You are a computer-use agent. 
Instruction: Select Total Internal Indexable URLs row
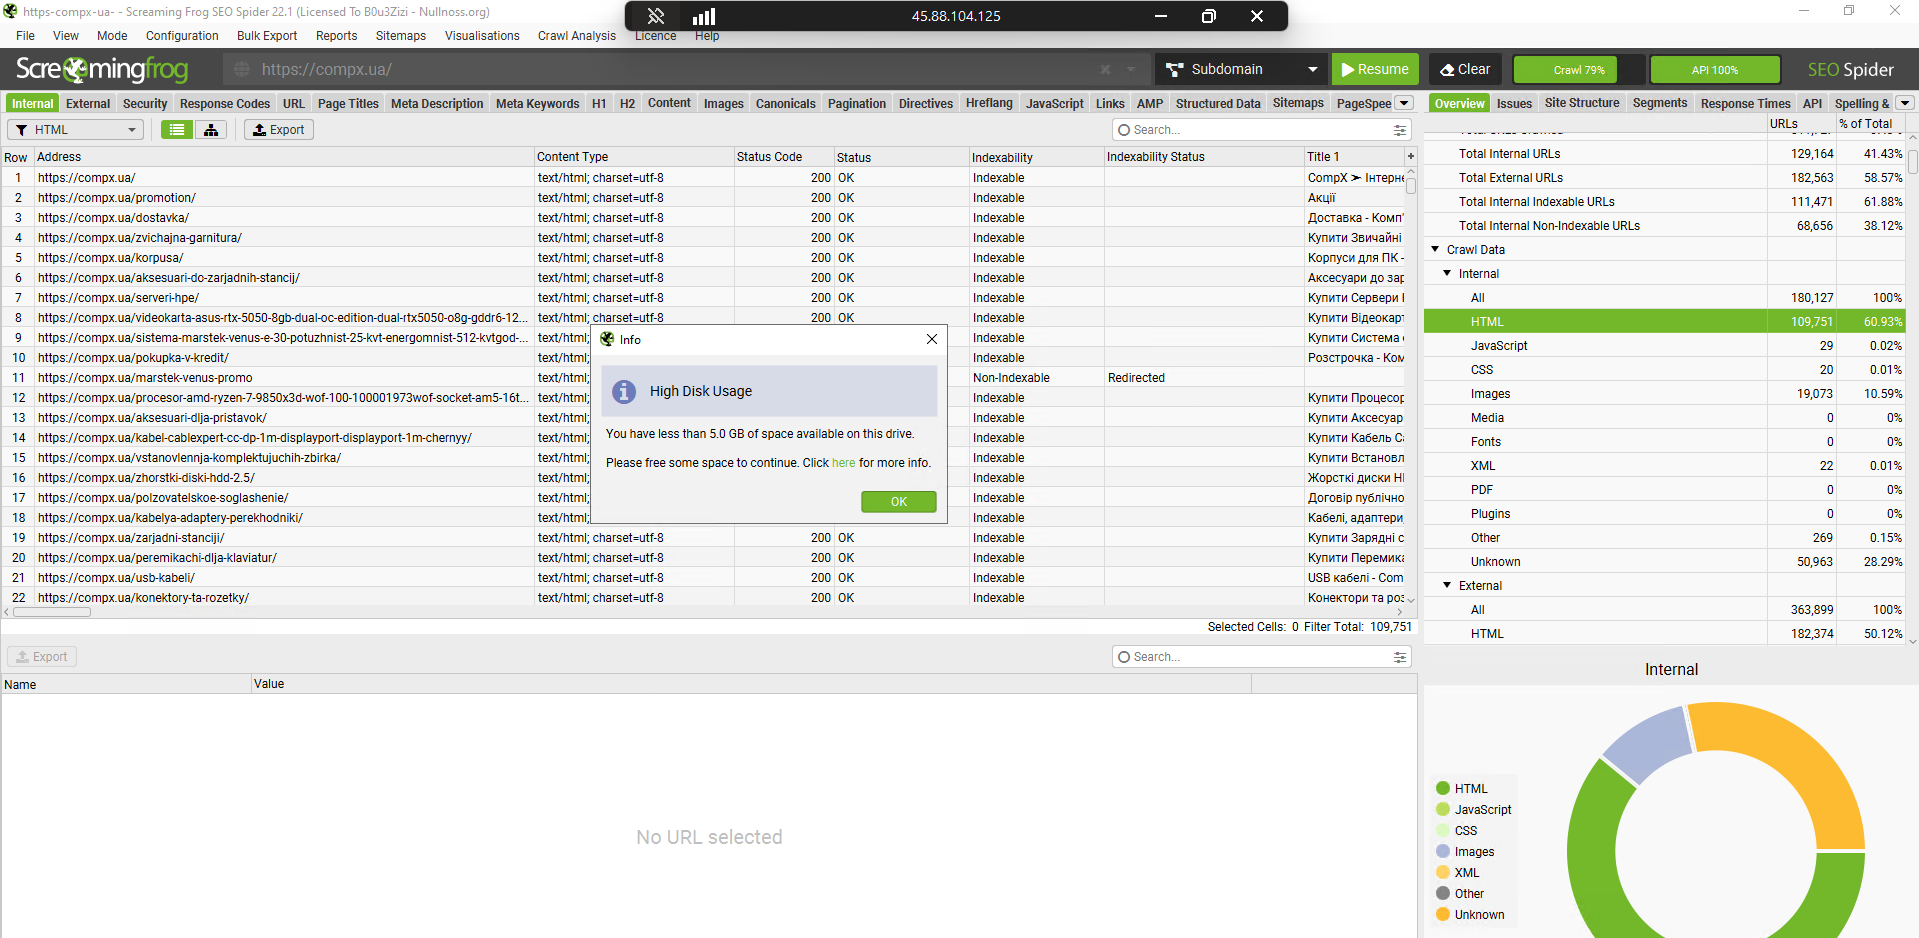[1664, 202]
